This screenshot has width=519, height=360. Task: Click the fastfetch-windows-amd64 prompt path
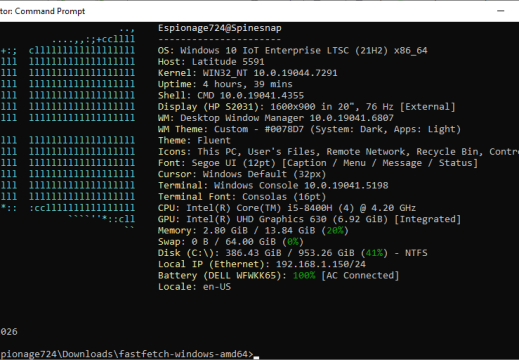point(127,354)
